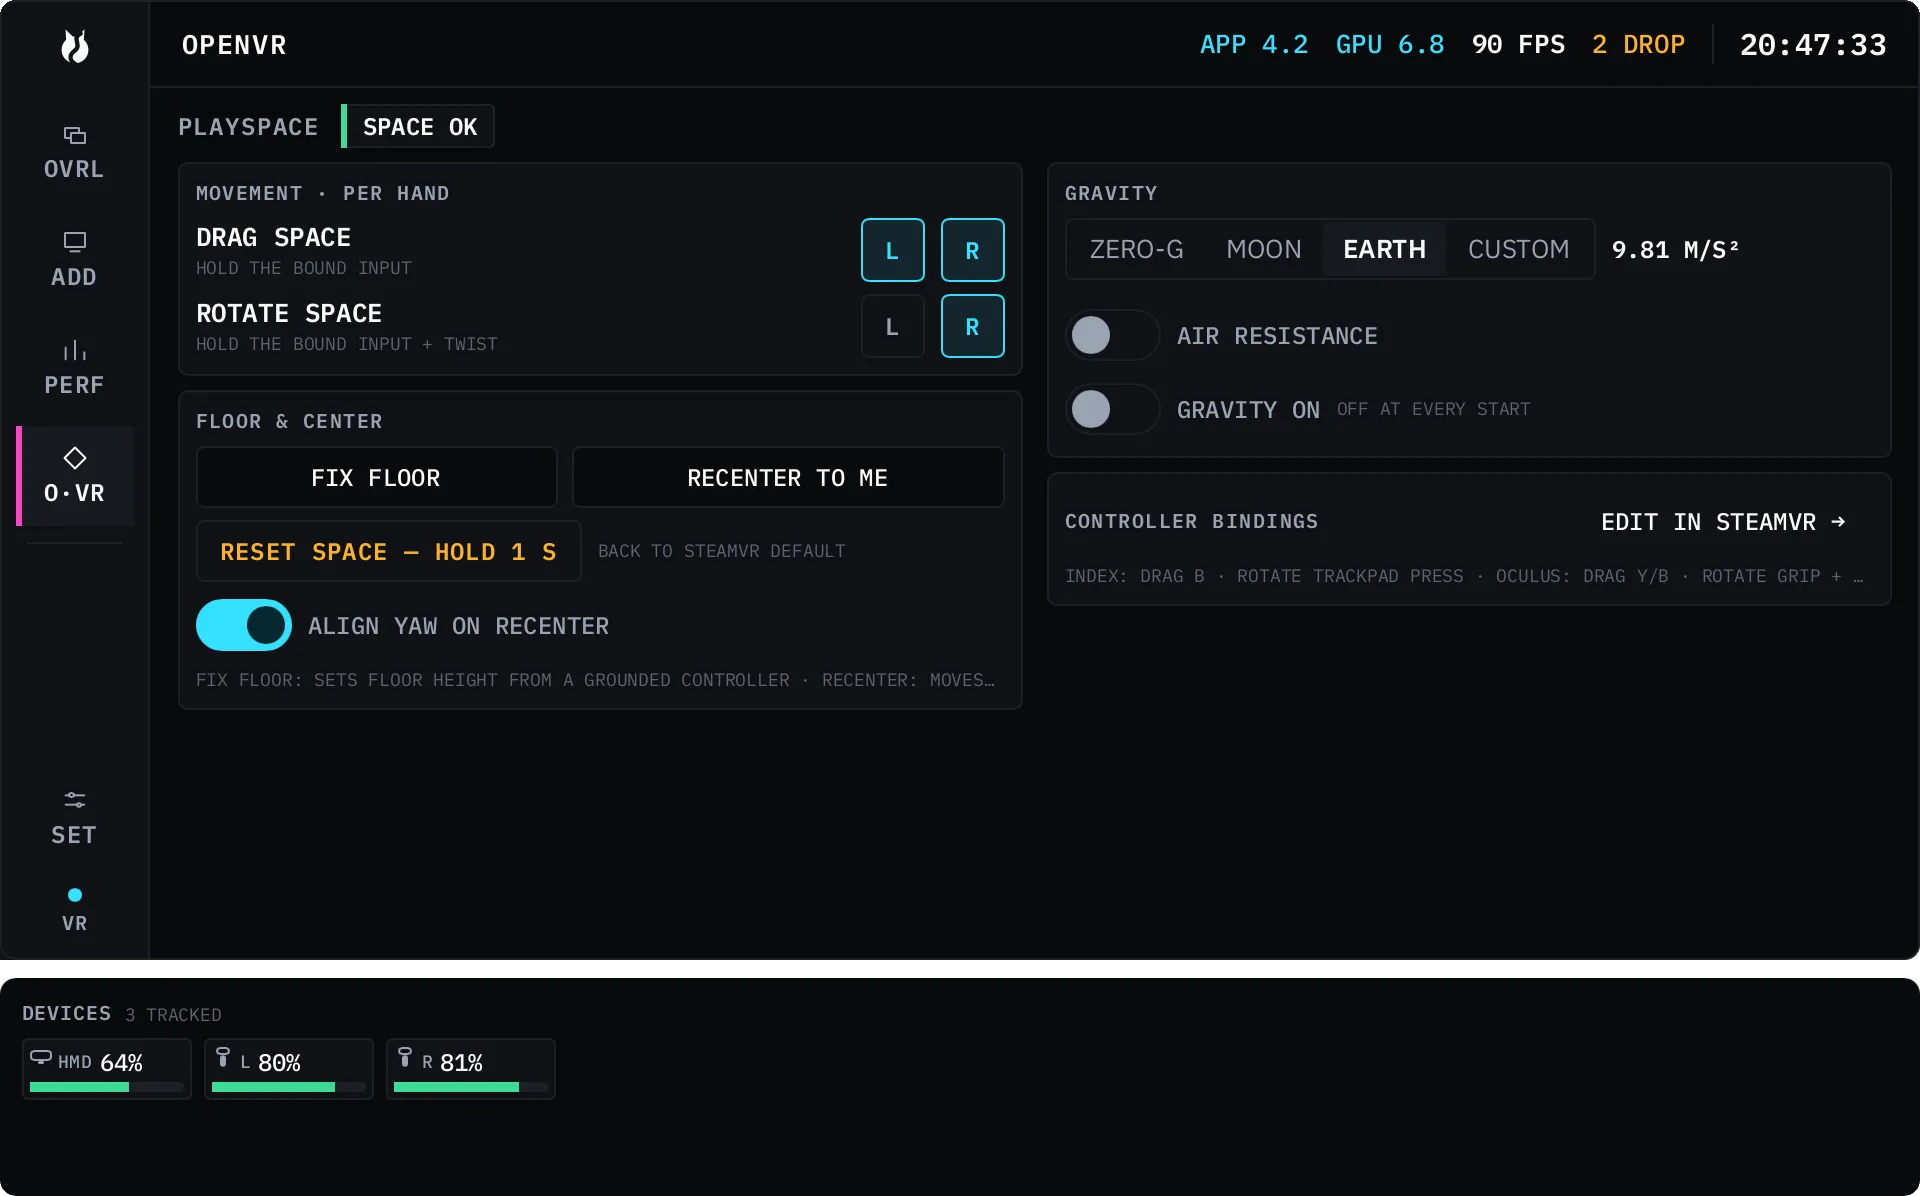Image resolution: width=1920 pixels, height=1196 pixels.
Task: Click the HMD headset device icon
Action: [41, 1057]
